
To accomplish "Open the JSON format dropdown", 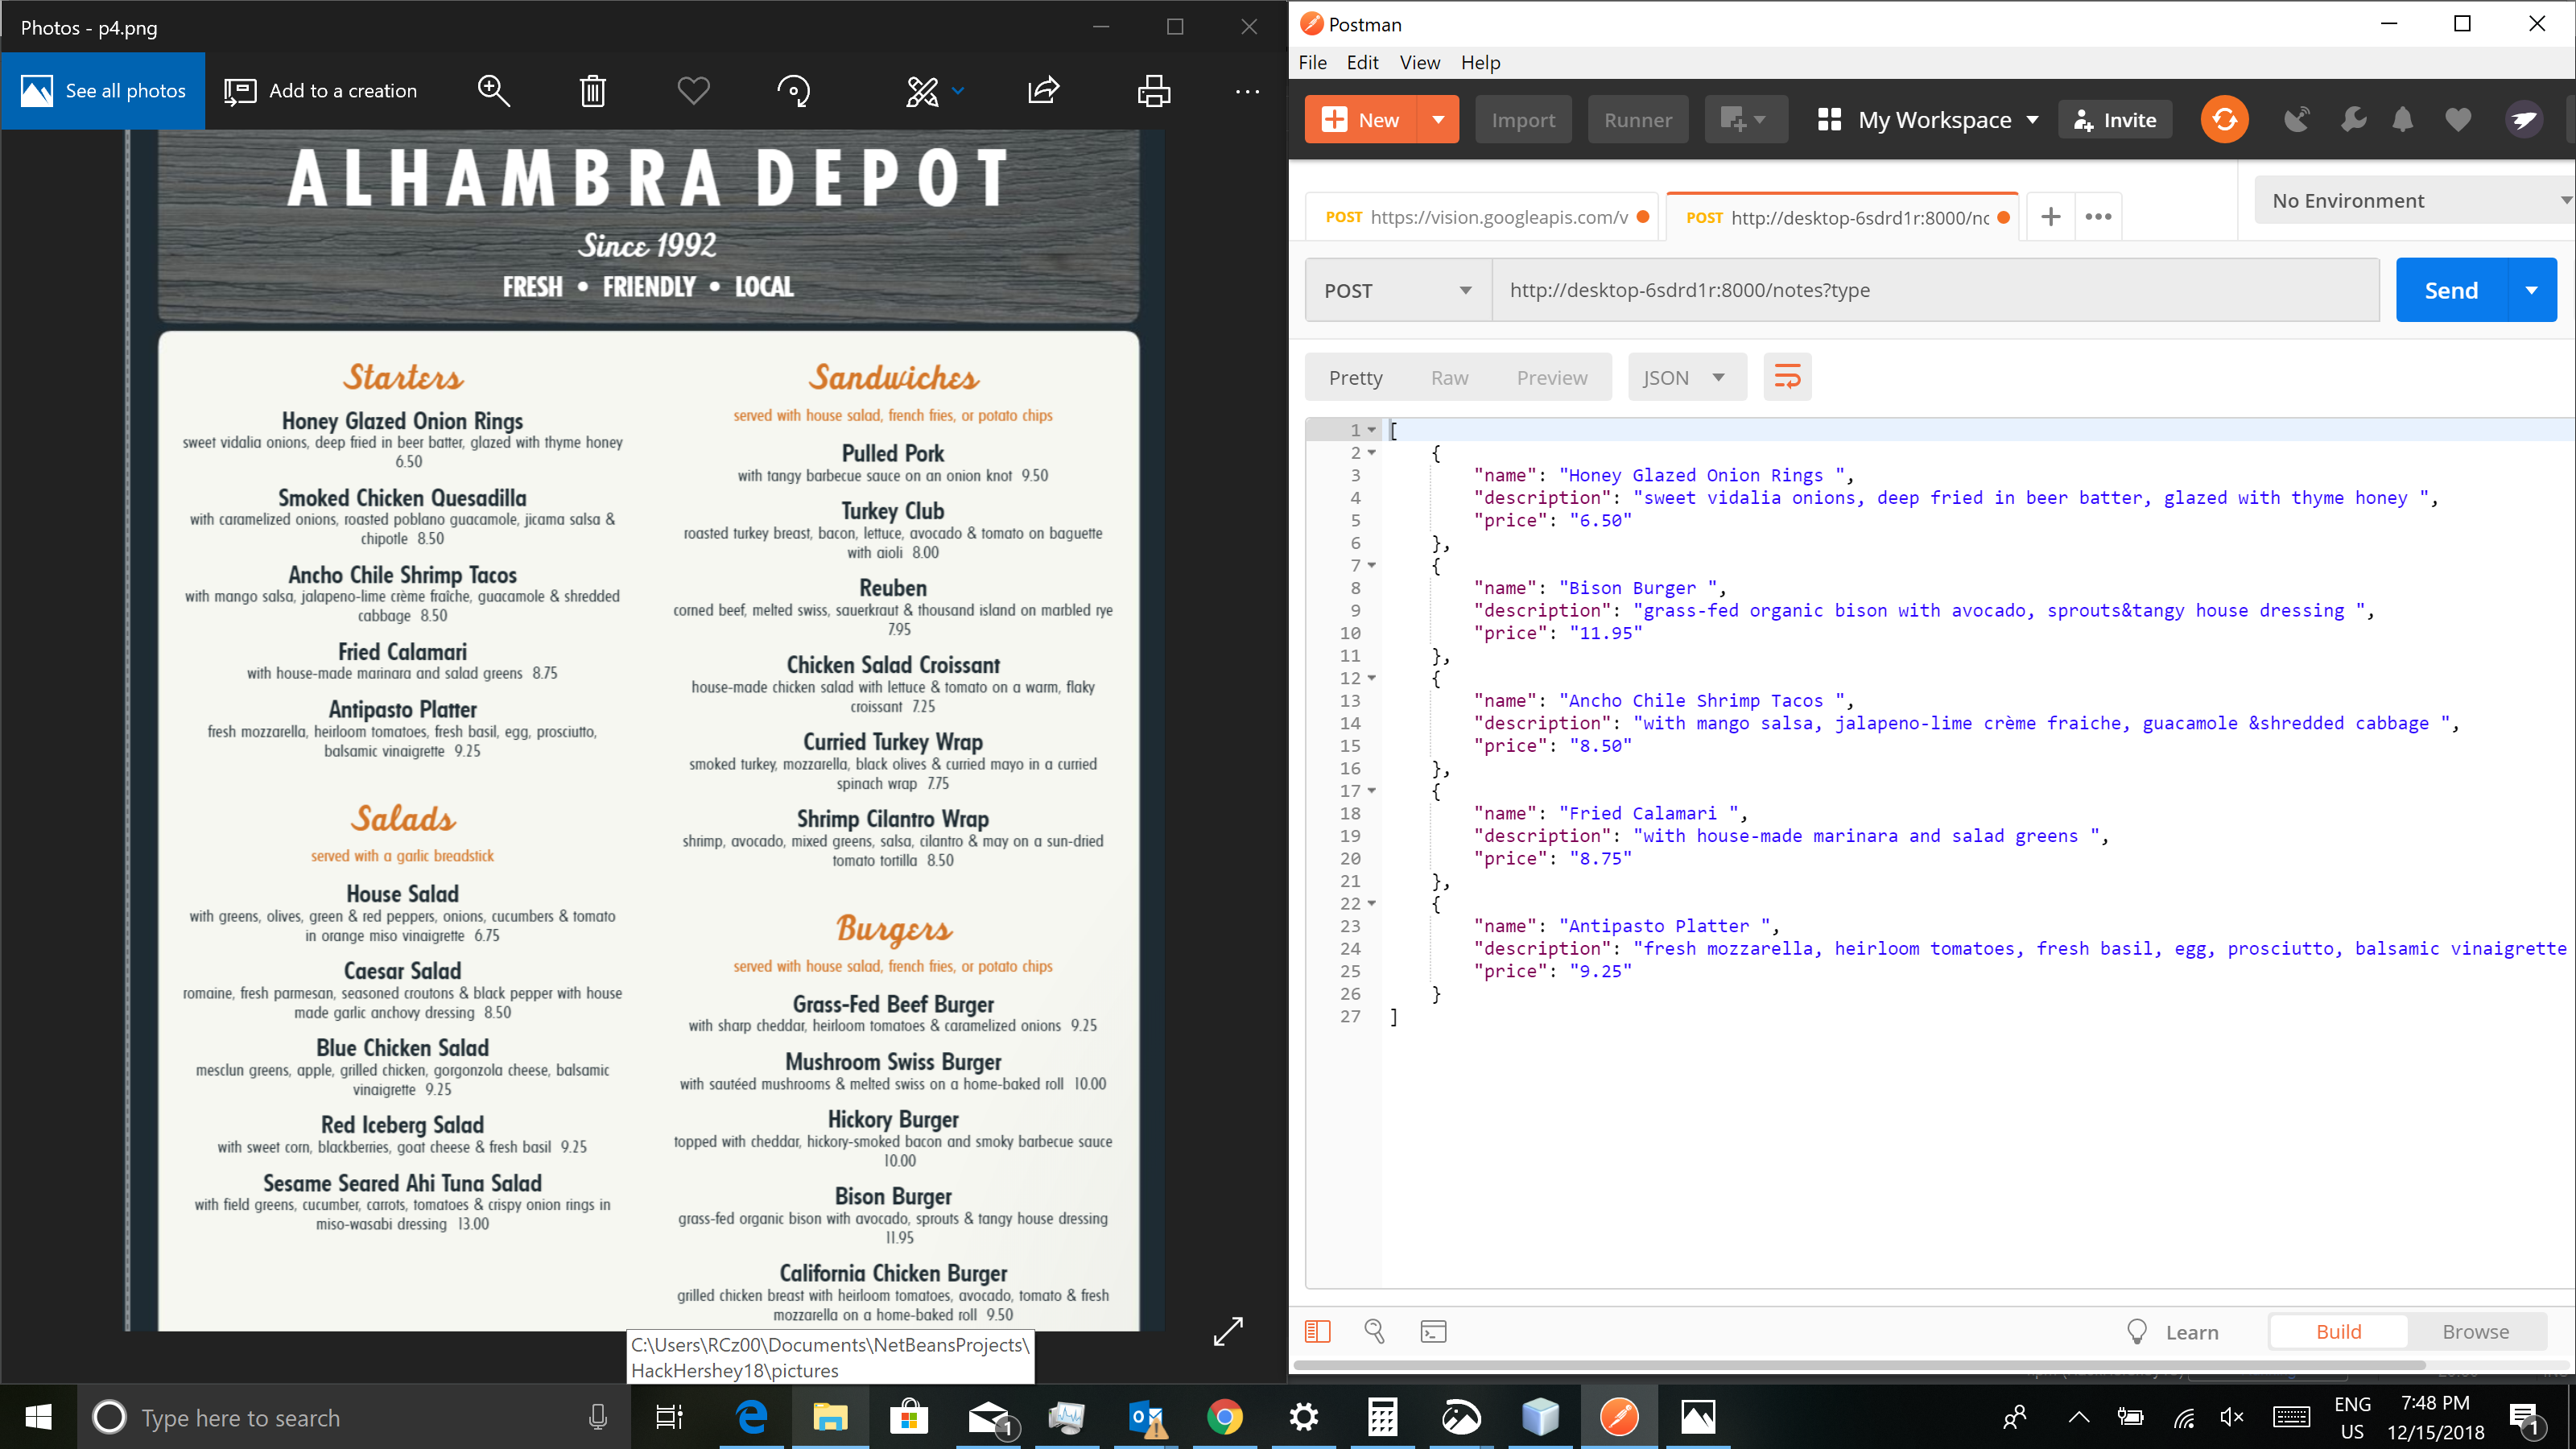I will [x=1685, y=377].
